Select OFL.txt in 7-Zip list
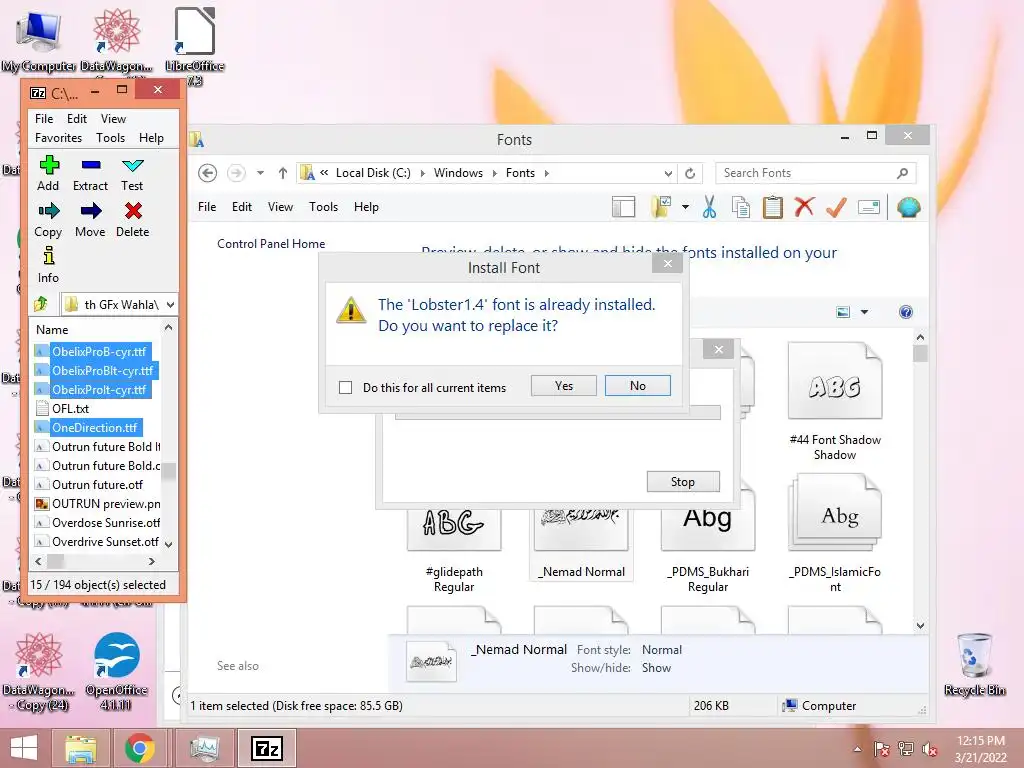 pyautogui.click(x=71, y=408)
